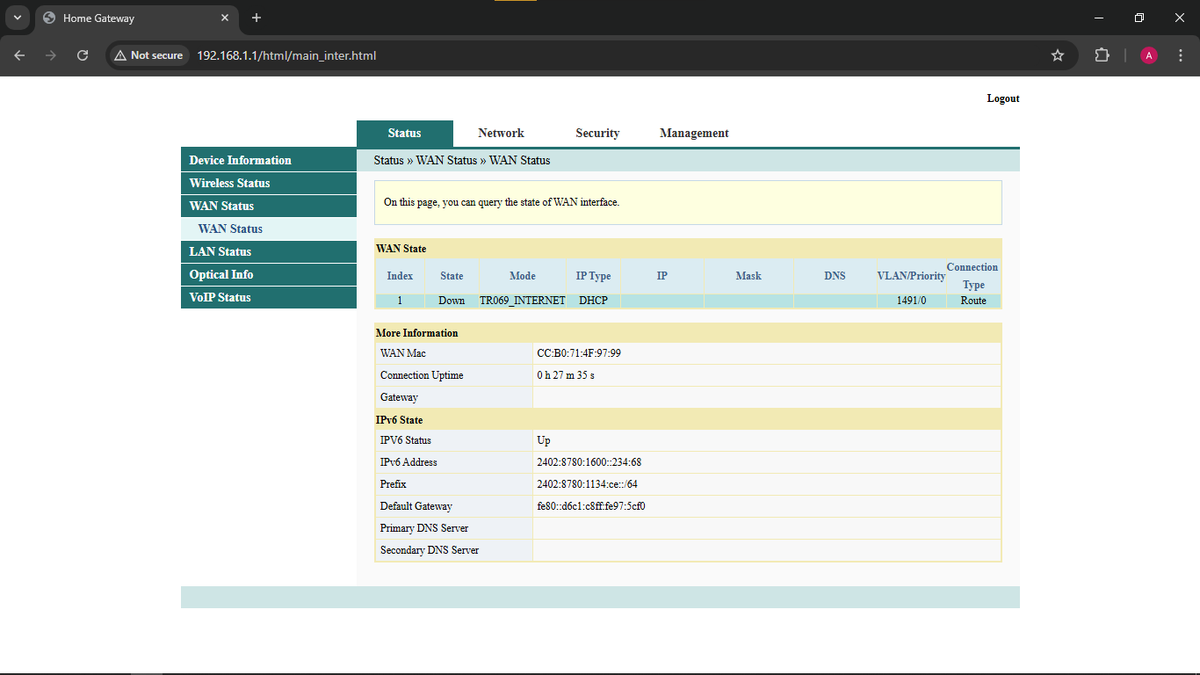
Task: Click the Connection Type column header
Action: pyautogui.click(x=972, y=276)
